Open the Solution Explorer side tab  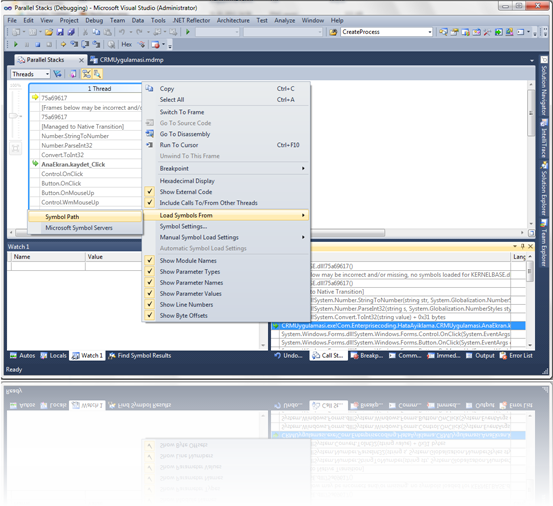click(x=544, y=189)
